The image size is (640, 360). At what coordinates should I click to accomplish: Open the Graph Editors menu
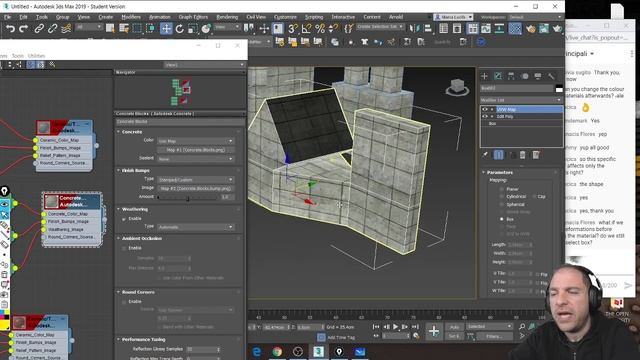click(193, 17)
